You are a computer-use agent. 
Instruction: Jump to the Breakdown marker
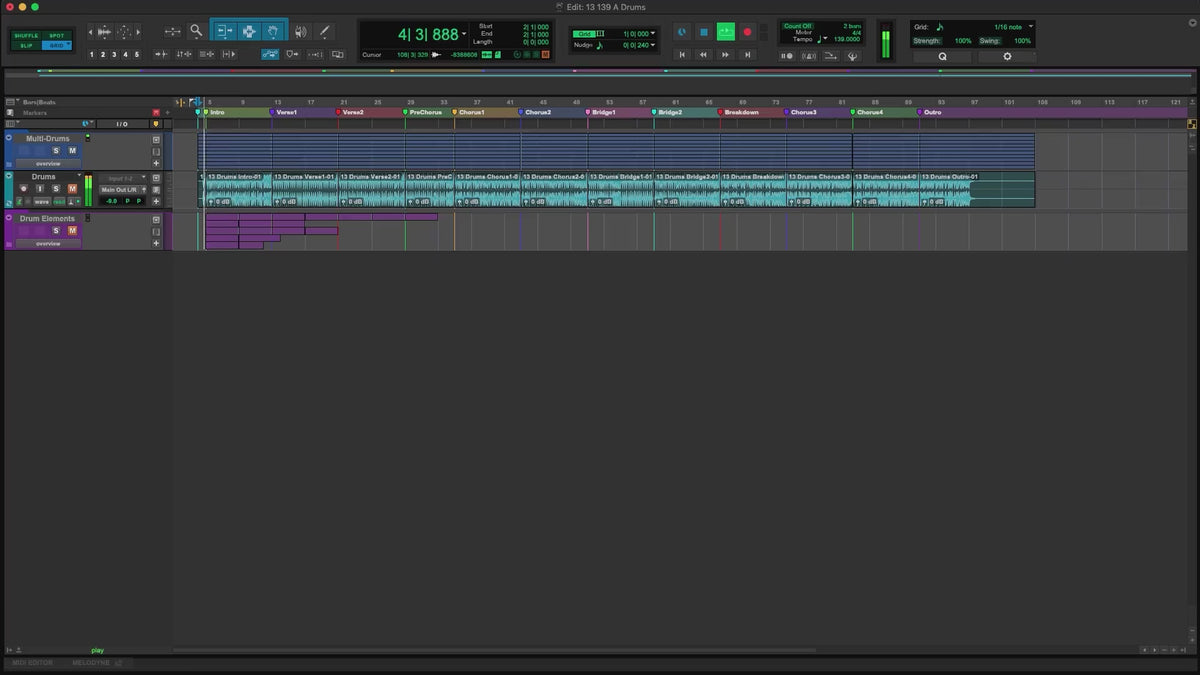741,113
